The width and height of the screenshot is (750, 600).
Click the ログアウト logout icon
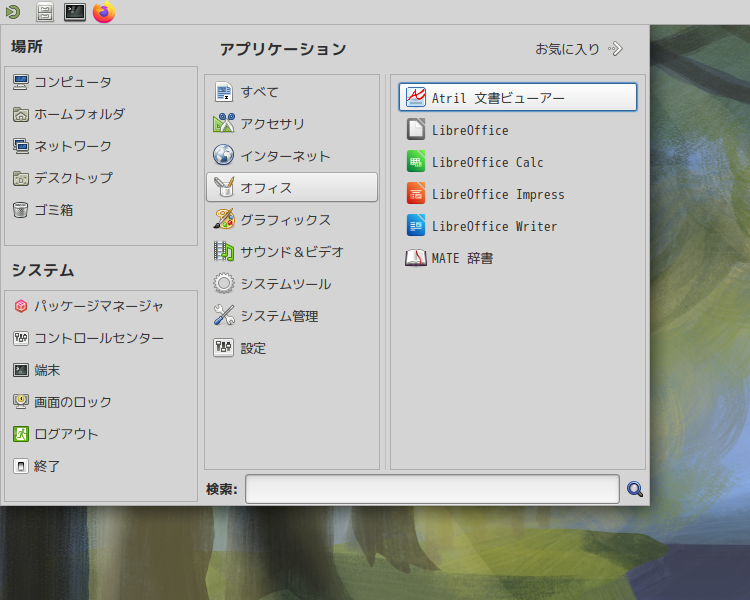click(21, 434)
